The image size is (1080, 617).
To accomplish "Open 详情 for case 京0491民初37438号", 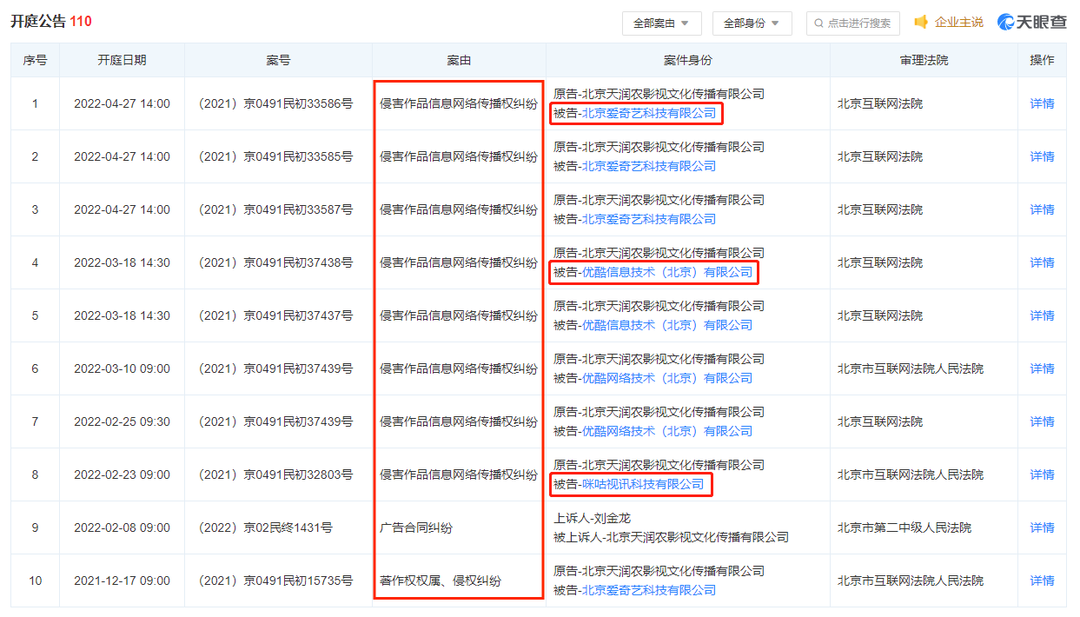I will click(1041, 262).
